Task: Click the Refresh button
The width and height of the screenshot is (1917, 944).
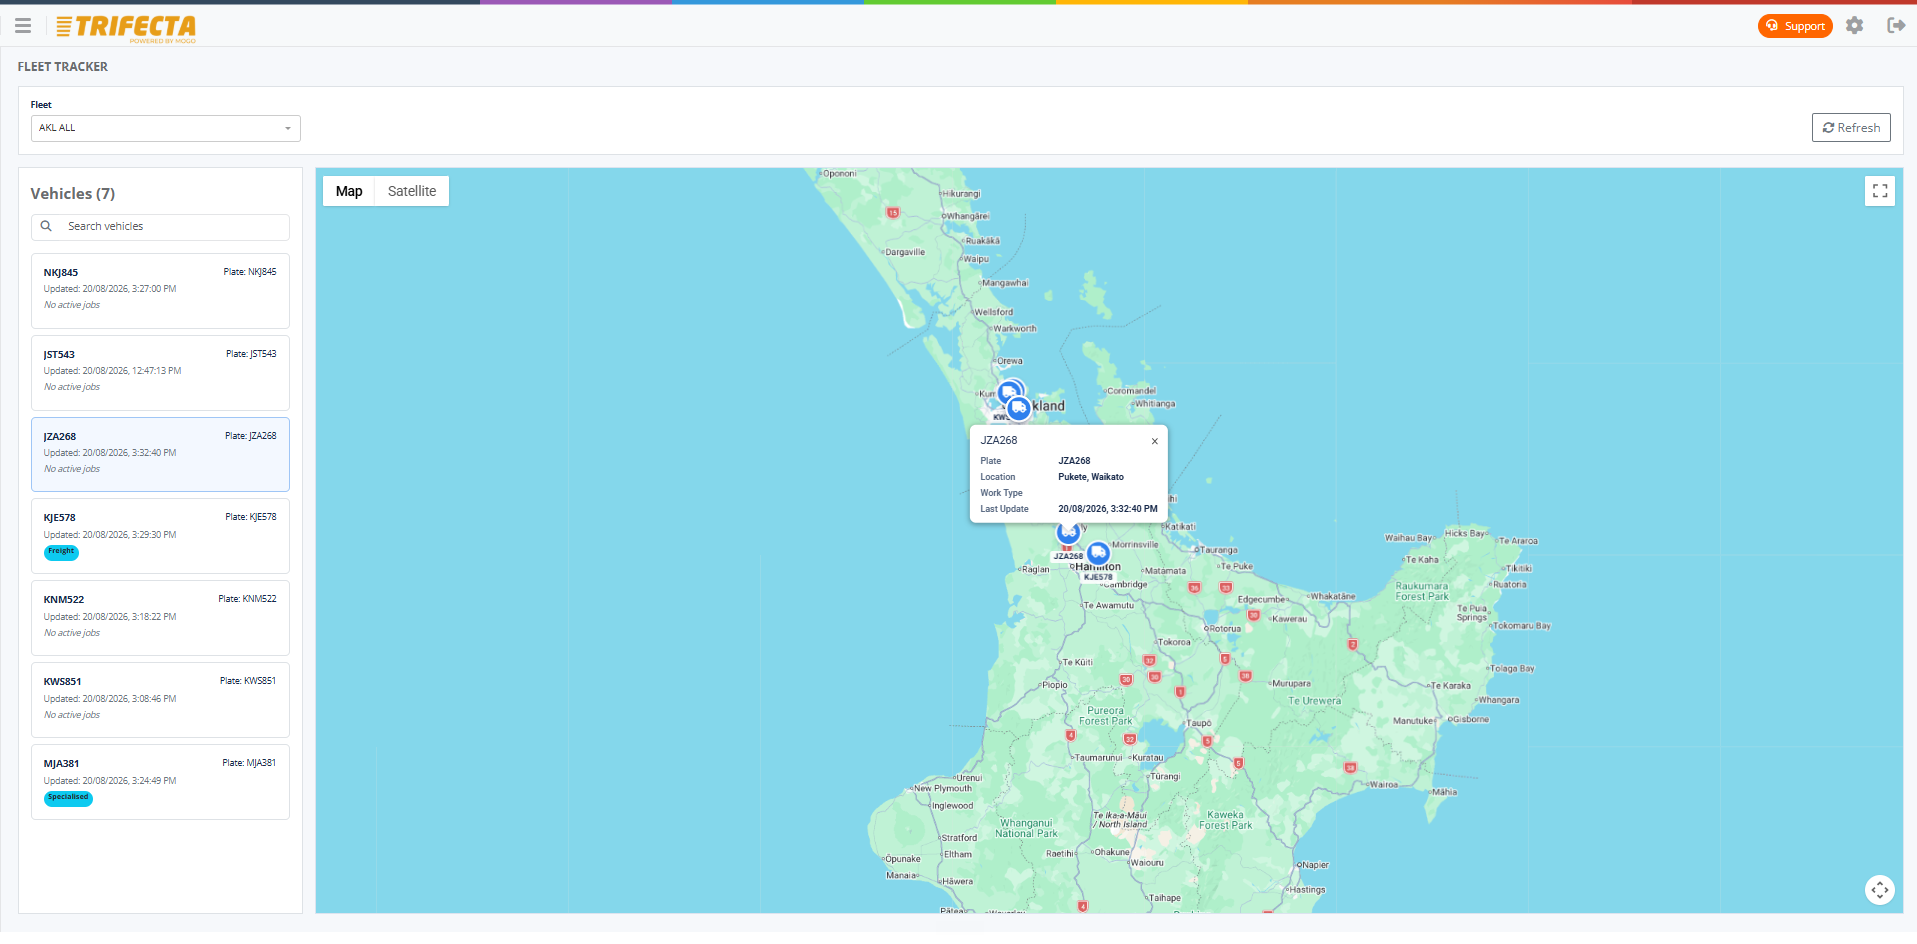Action: [x=1851, y=127]
